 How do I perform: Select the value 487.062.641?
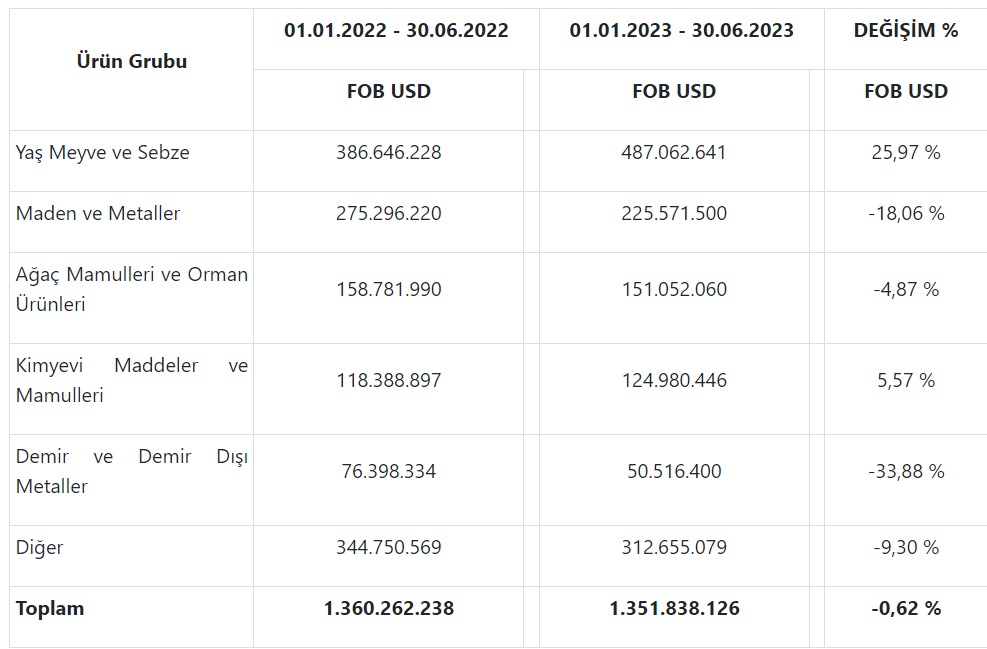click(674, 152)
